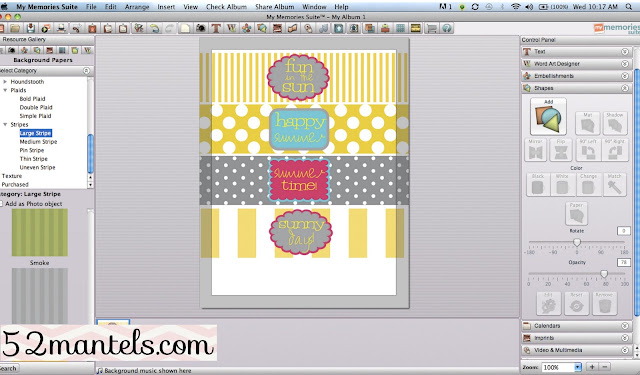Undo the last action
Screen dimensions: 640x375
click(154, 28)
